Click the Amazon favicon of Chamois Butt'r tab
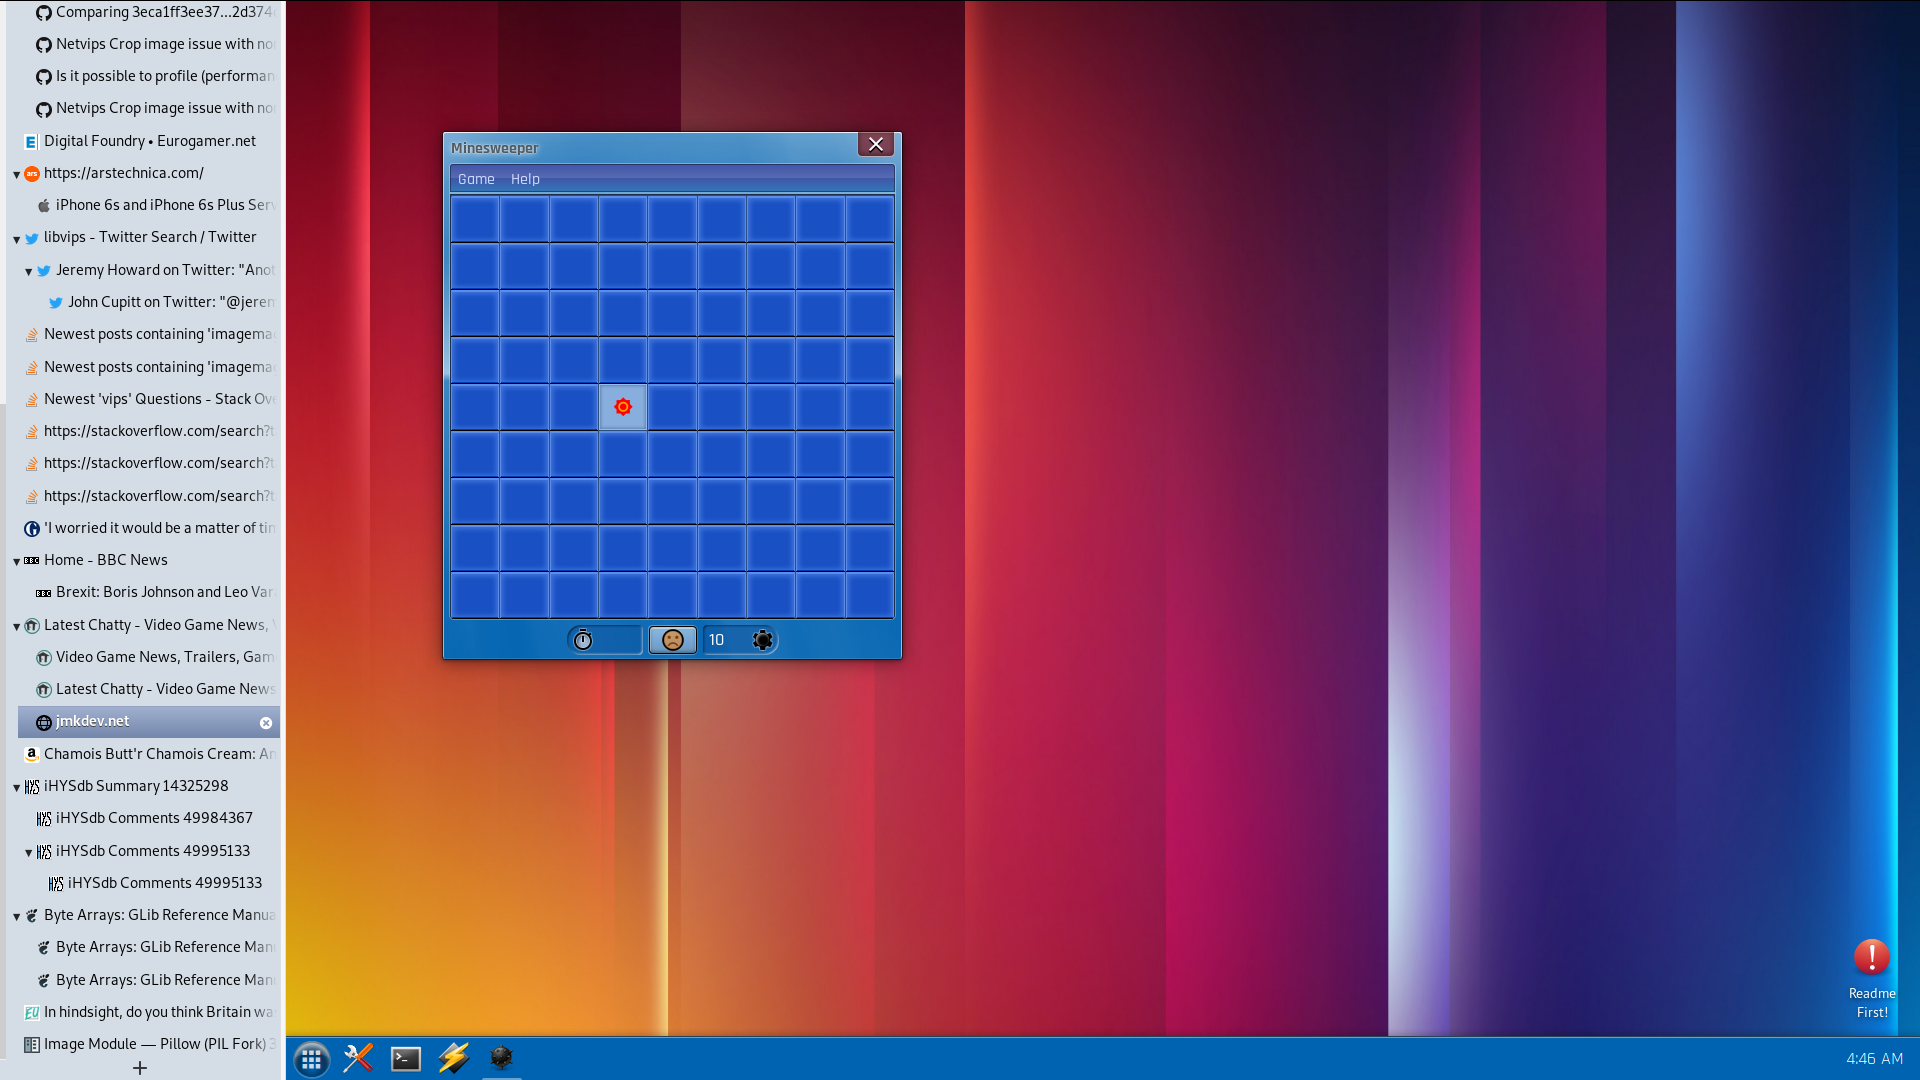The image size is (1920, 1080). click(32, 754)
